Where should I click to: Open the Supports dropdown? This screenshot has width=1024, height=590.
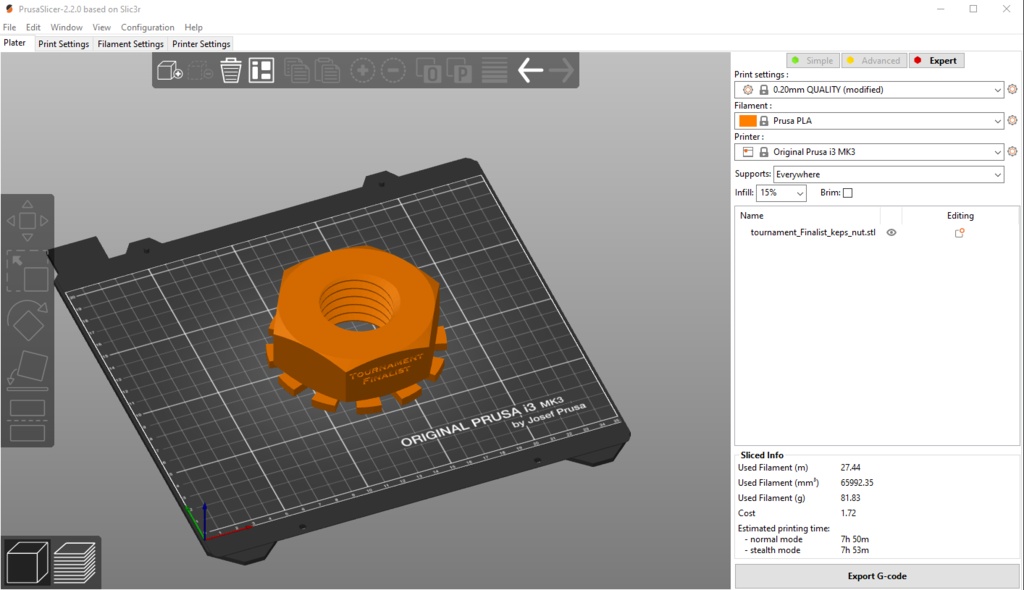889,174
